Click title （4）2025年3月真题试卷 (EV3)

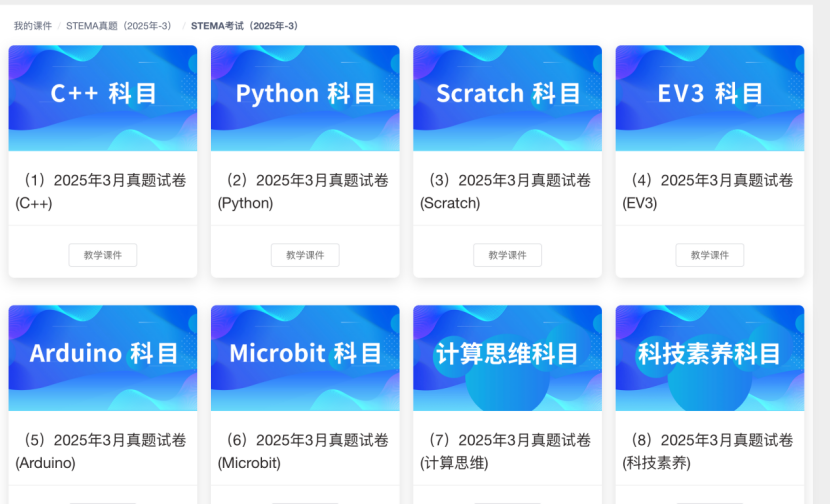click(x=708, y=192)
